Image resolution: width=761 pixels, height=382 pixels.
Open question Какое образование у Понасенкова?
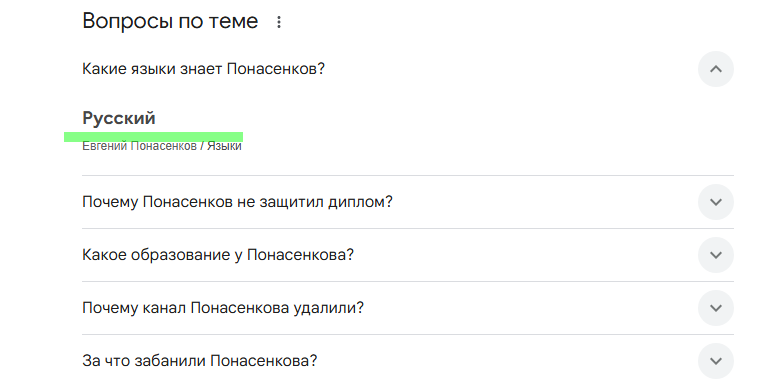tap(218, 255)
